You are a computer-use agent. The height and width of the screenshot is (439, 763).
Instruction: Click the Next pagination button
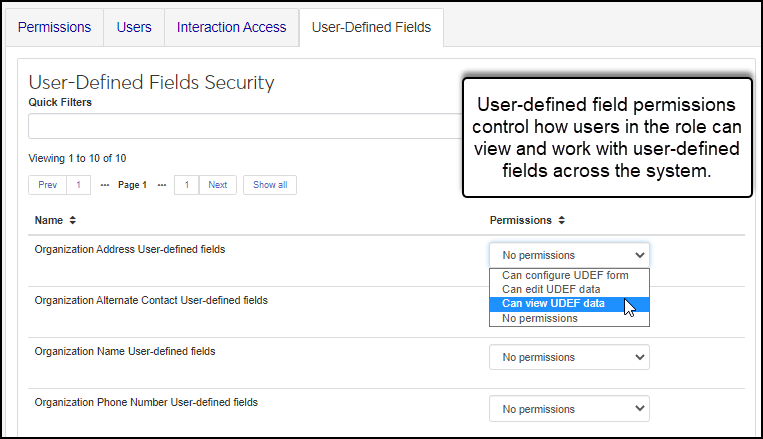[x=217, y=185]
